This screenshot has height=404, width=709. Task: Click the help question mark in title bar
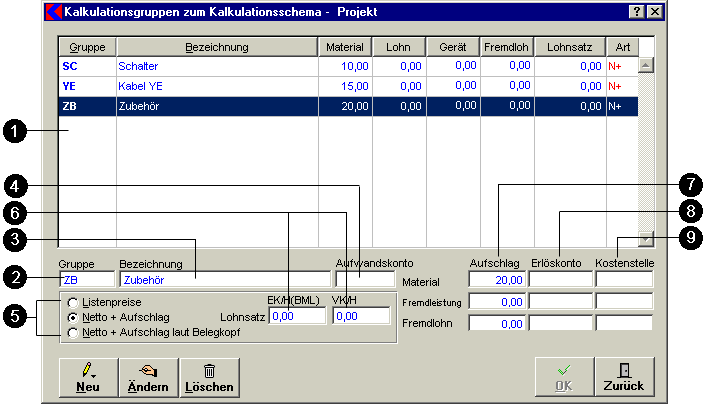(x=636, y=12)
